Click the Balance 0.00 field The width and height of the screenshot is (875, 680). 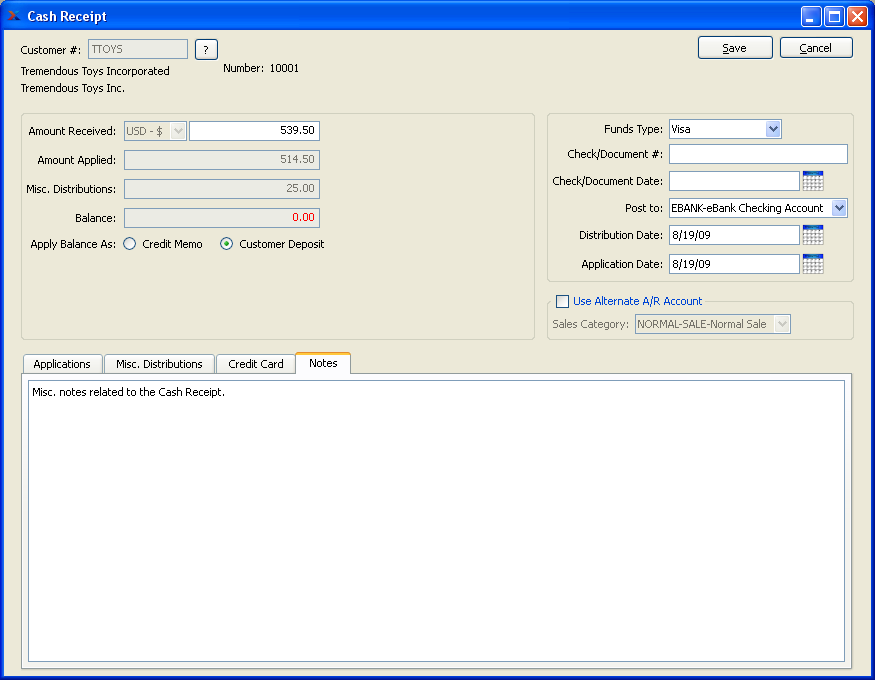point(222,218)
